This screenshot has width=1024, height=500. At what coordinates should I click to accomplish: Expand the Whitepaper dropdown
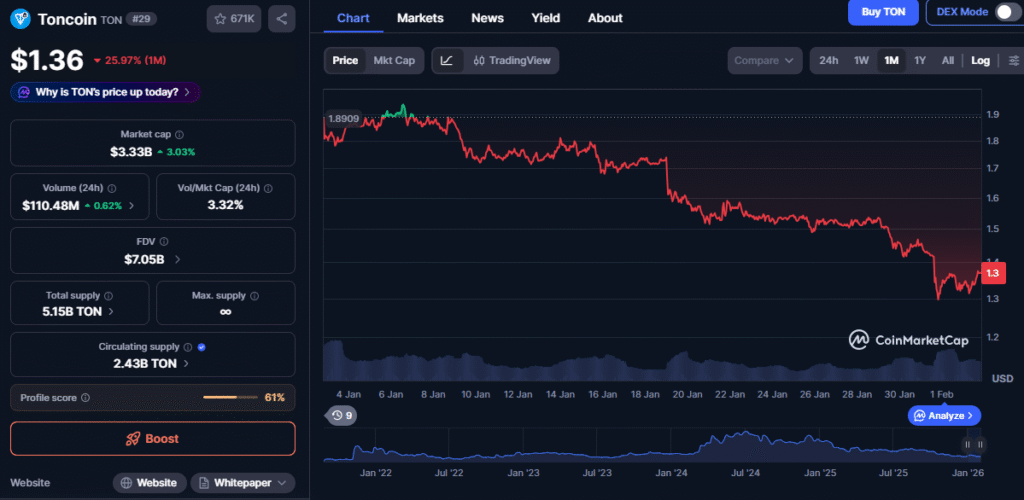pos(243,483)
